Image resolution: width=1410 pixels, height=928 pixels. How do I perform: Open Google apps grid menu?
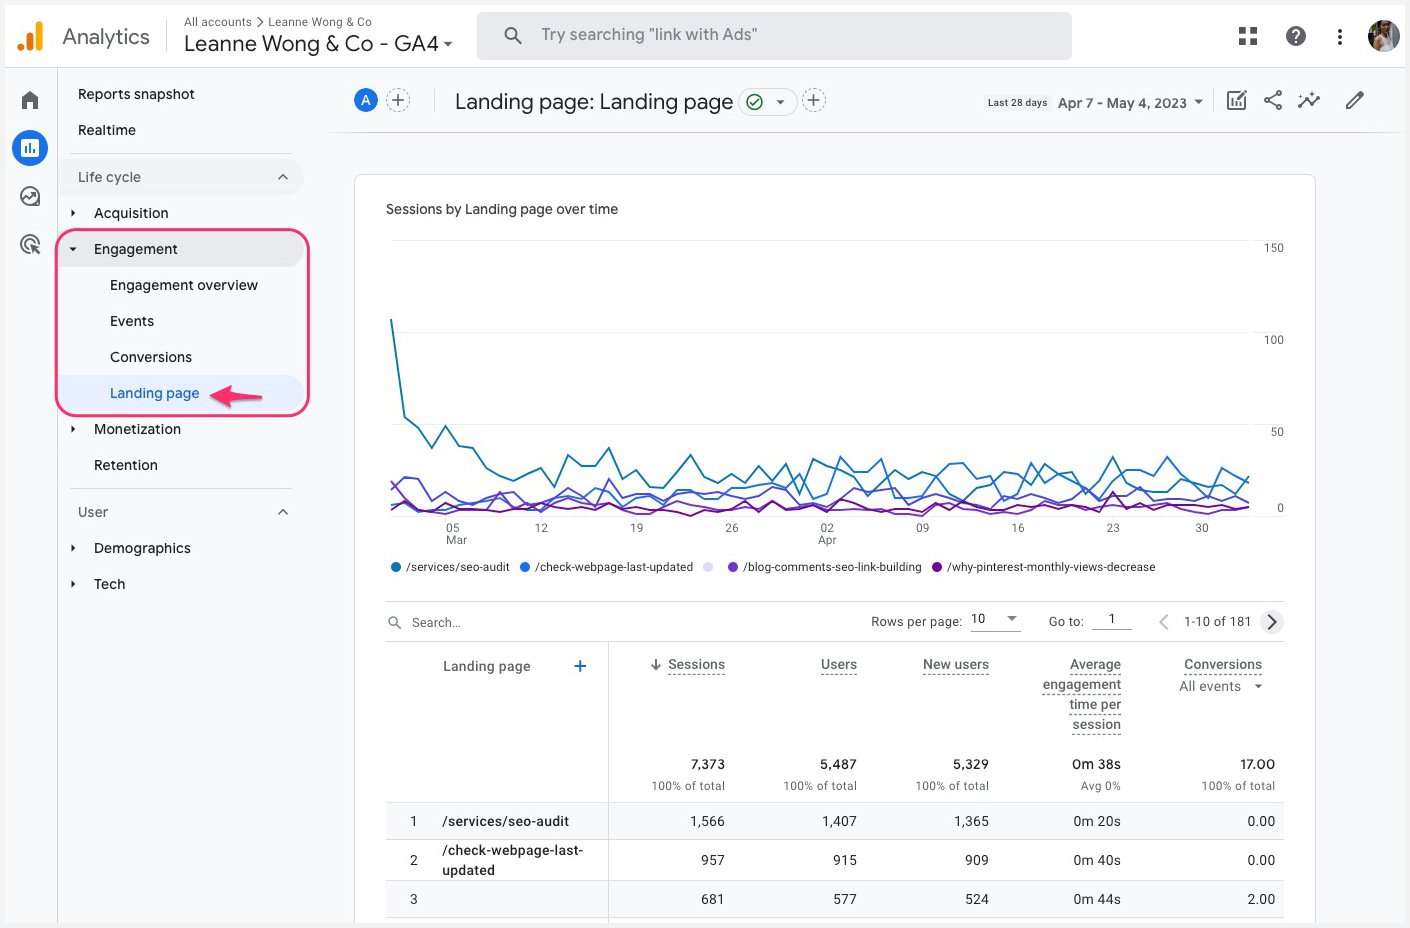coord(1247,35)
